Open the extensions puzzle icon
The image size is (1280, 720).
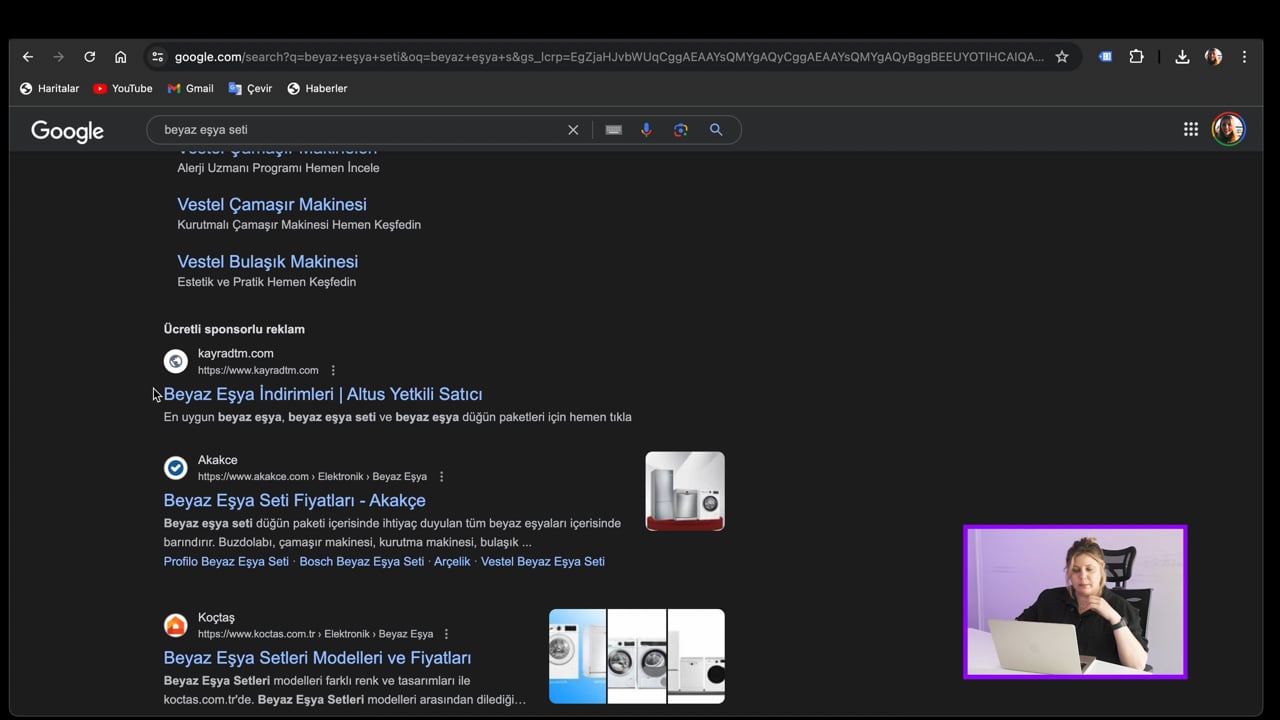(x=1136, y=57)
